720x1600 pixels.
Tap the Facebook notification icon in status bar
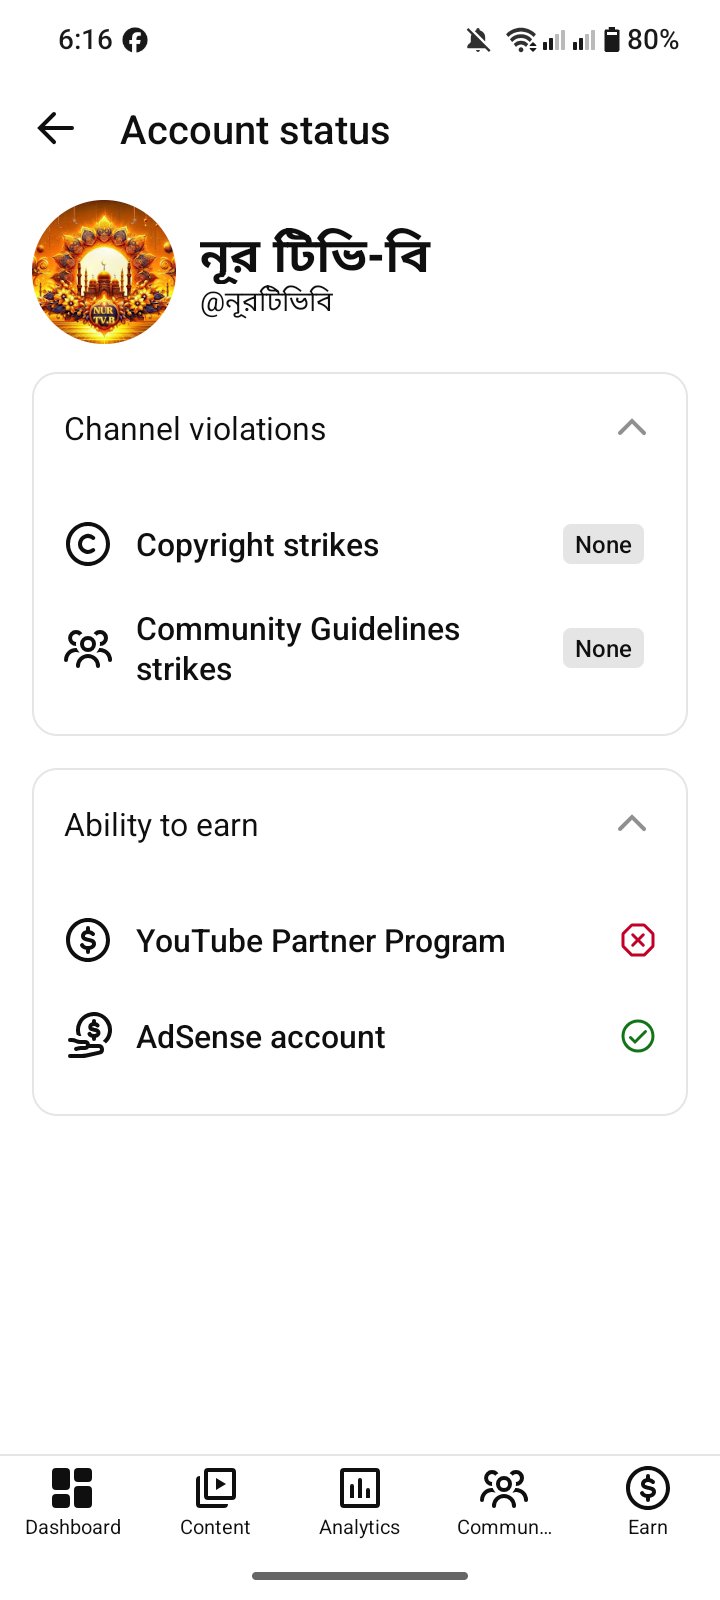click(135, 40)
